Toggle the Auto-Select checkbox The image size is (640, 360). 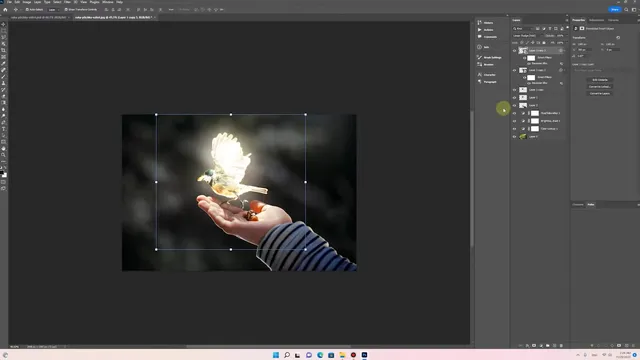tap(27, 9)
